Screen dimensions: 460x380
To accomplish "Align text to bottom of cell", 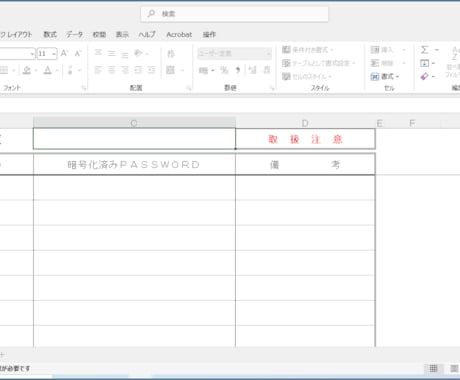I will (x=124, y=54).
